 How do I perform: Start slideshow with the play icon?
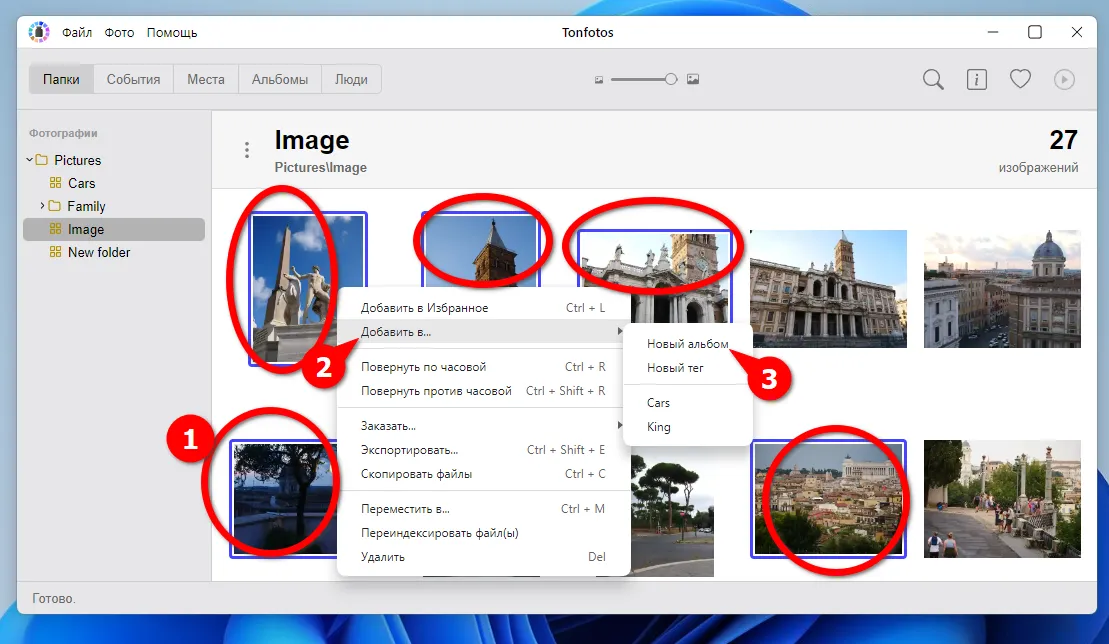(1064, 80)
